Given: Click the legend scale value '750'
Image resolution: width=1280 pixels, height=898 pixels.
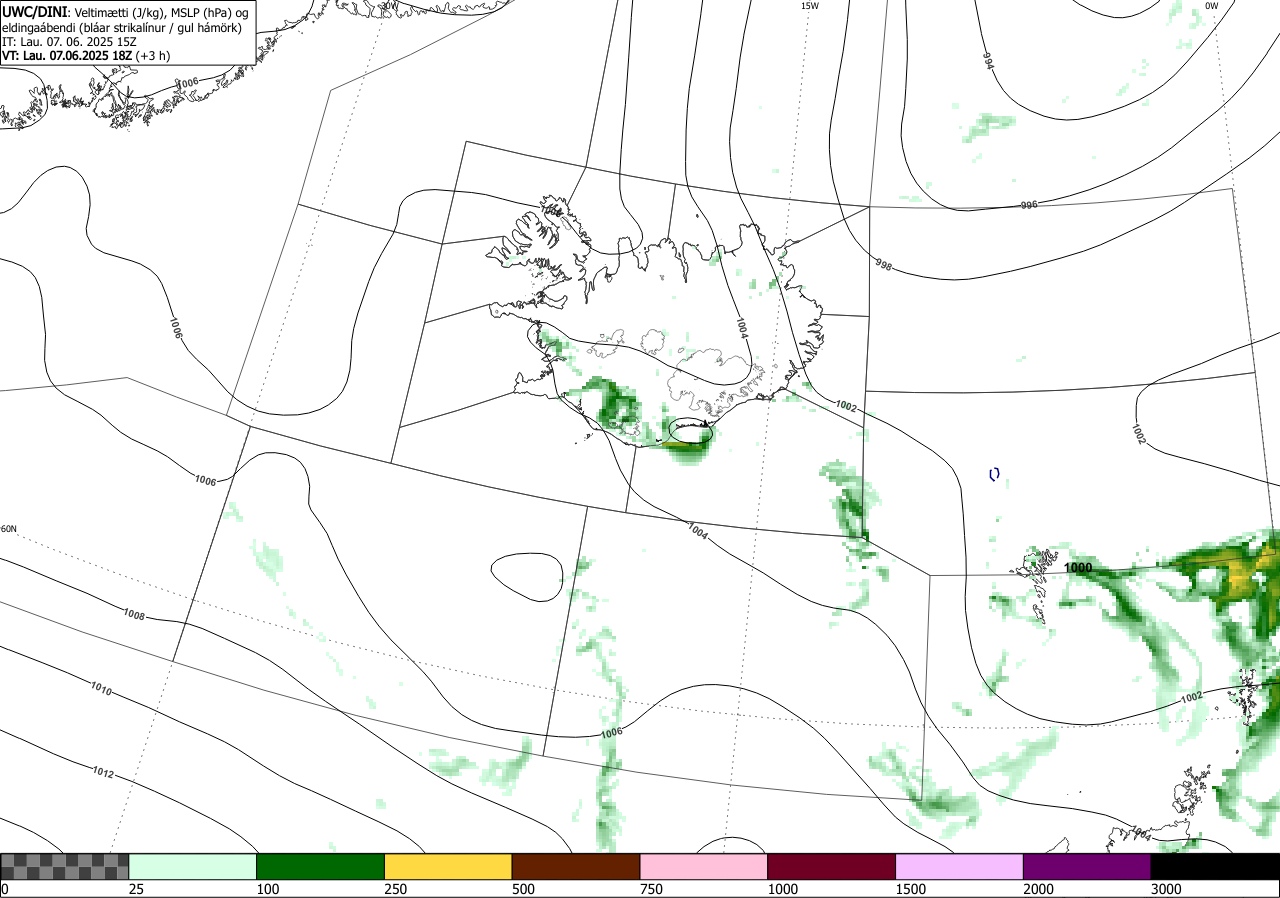Looking at the screenshot, I should click(x=652, y=889).
